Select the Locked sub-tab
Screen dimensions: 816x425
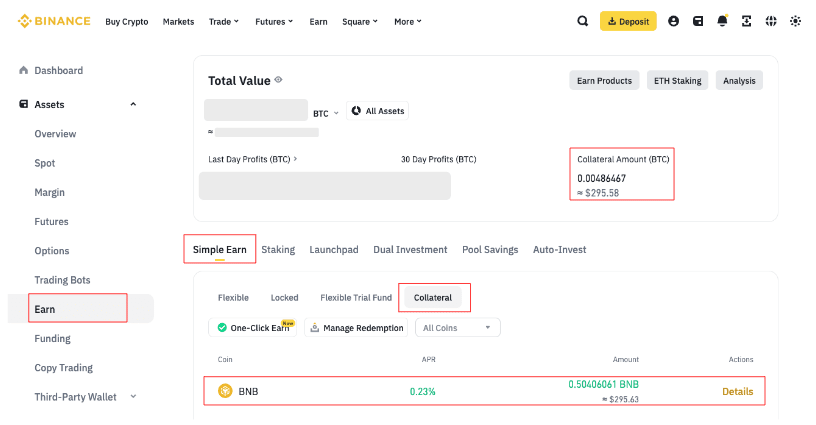[284, 298]
